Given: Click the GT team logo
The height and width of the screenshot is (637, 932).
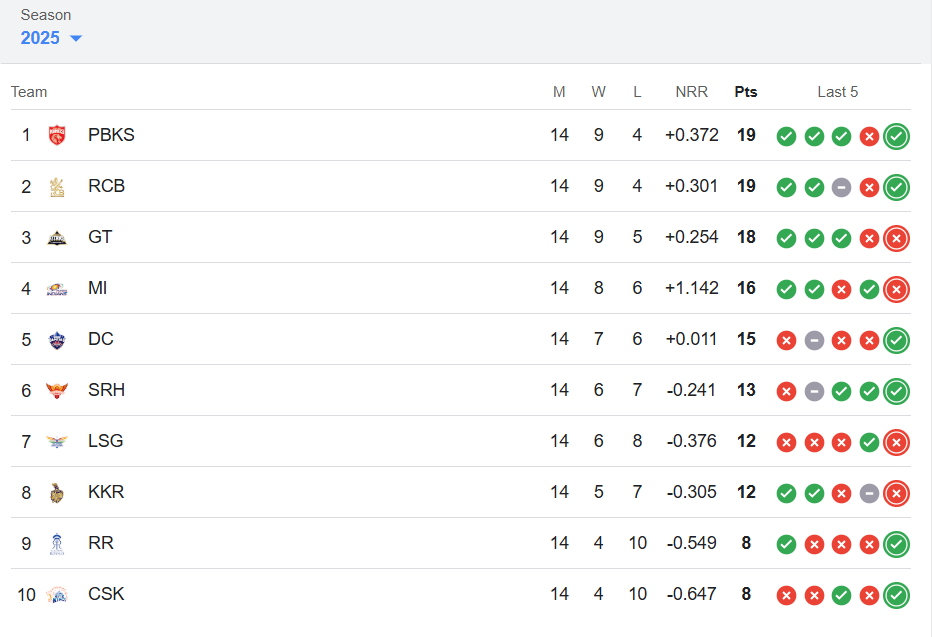Looking at the screenshot, I should coord(57,238).
